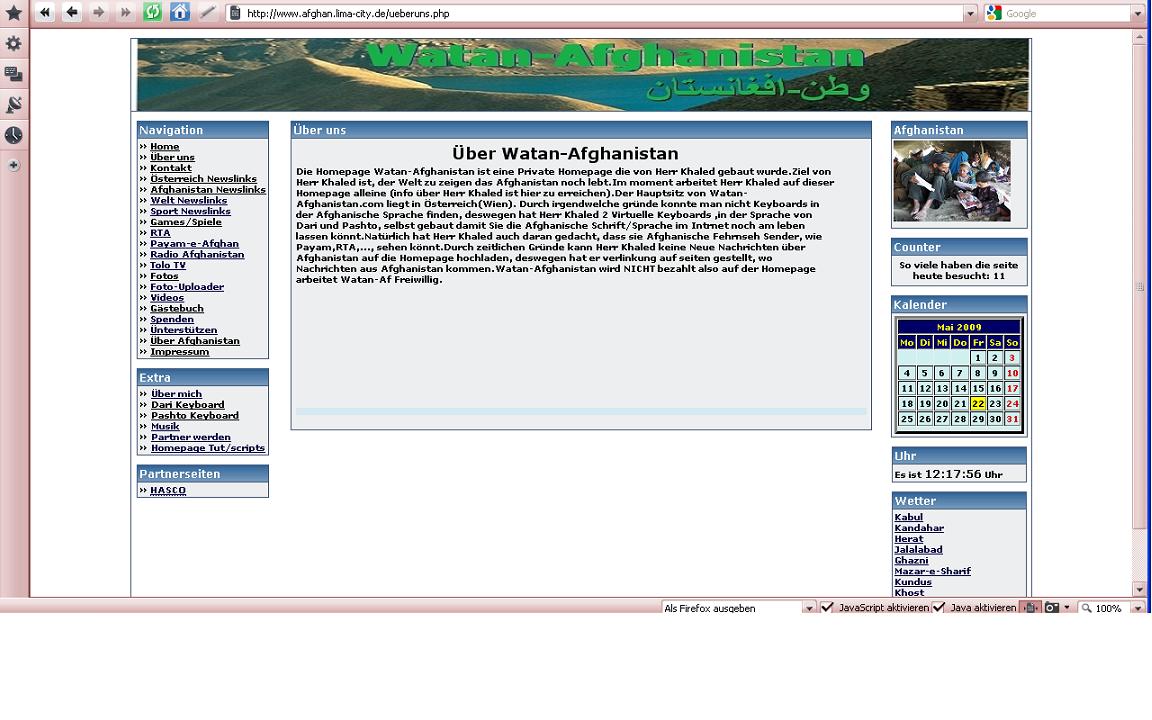Image resolution: width=1152 pixels, height=720 pixels.
Task: Open the Über mich link under Extra
Action: tap(176, 394)
